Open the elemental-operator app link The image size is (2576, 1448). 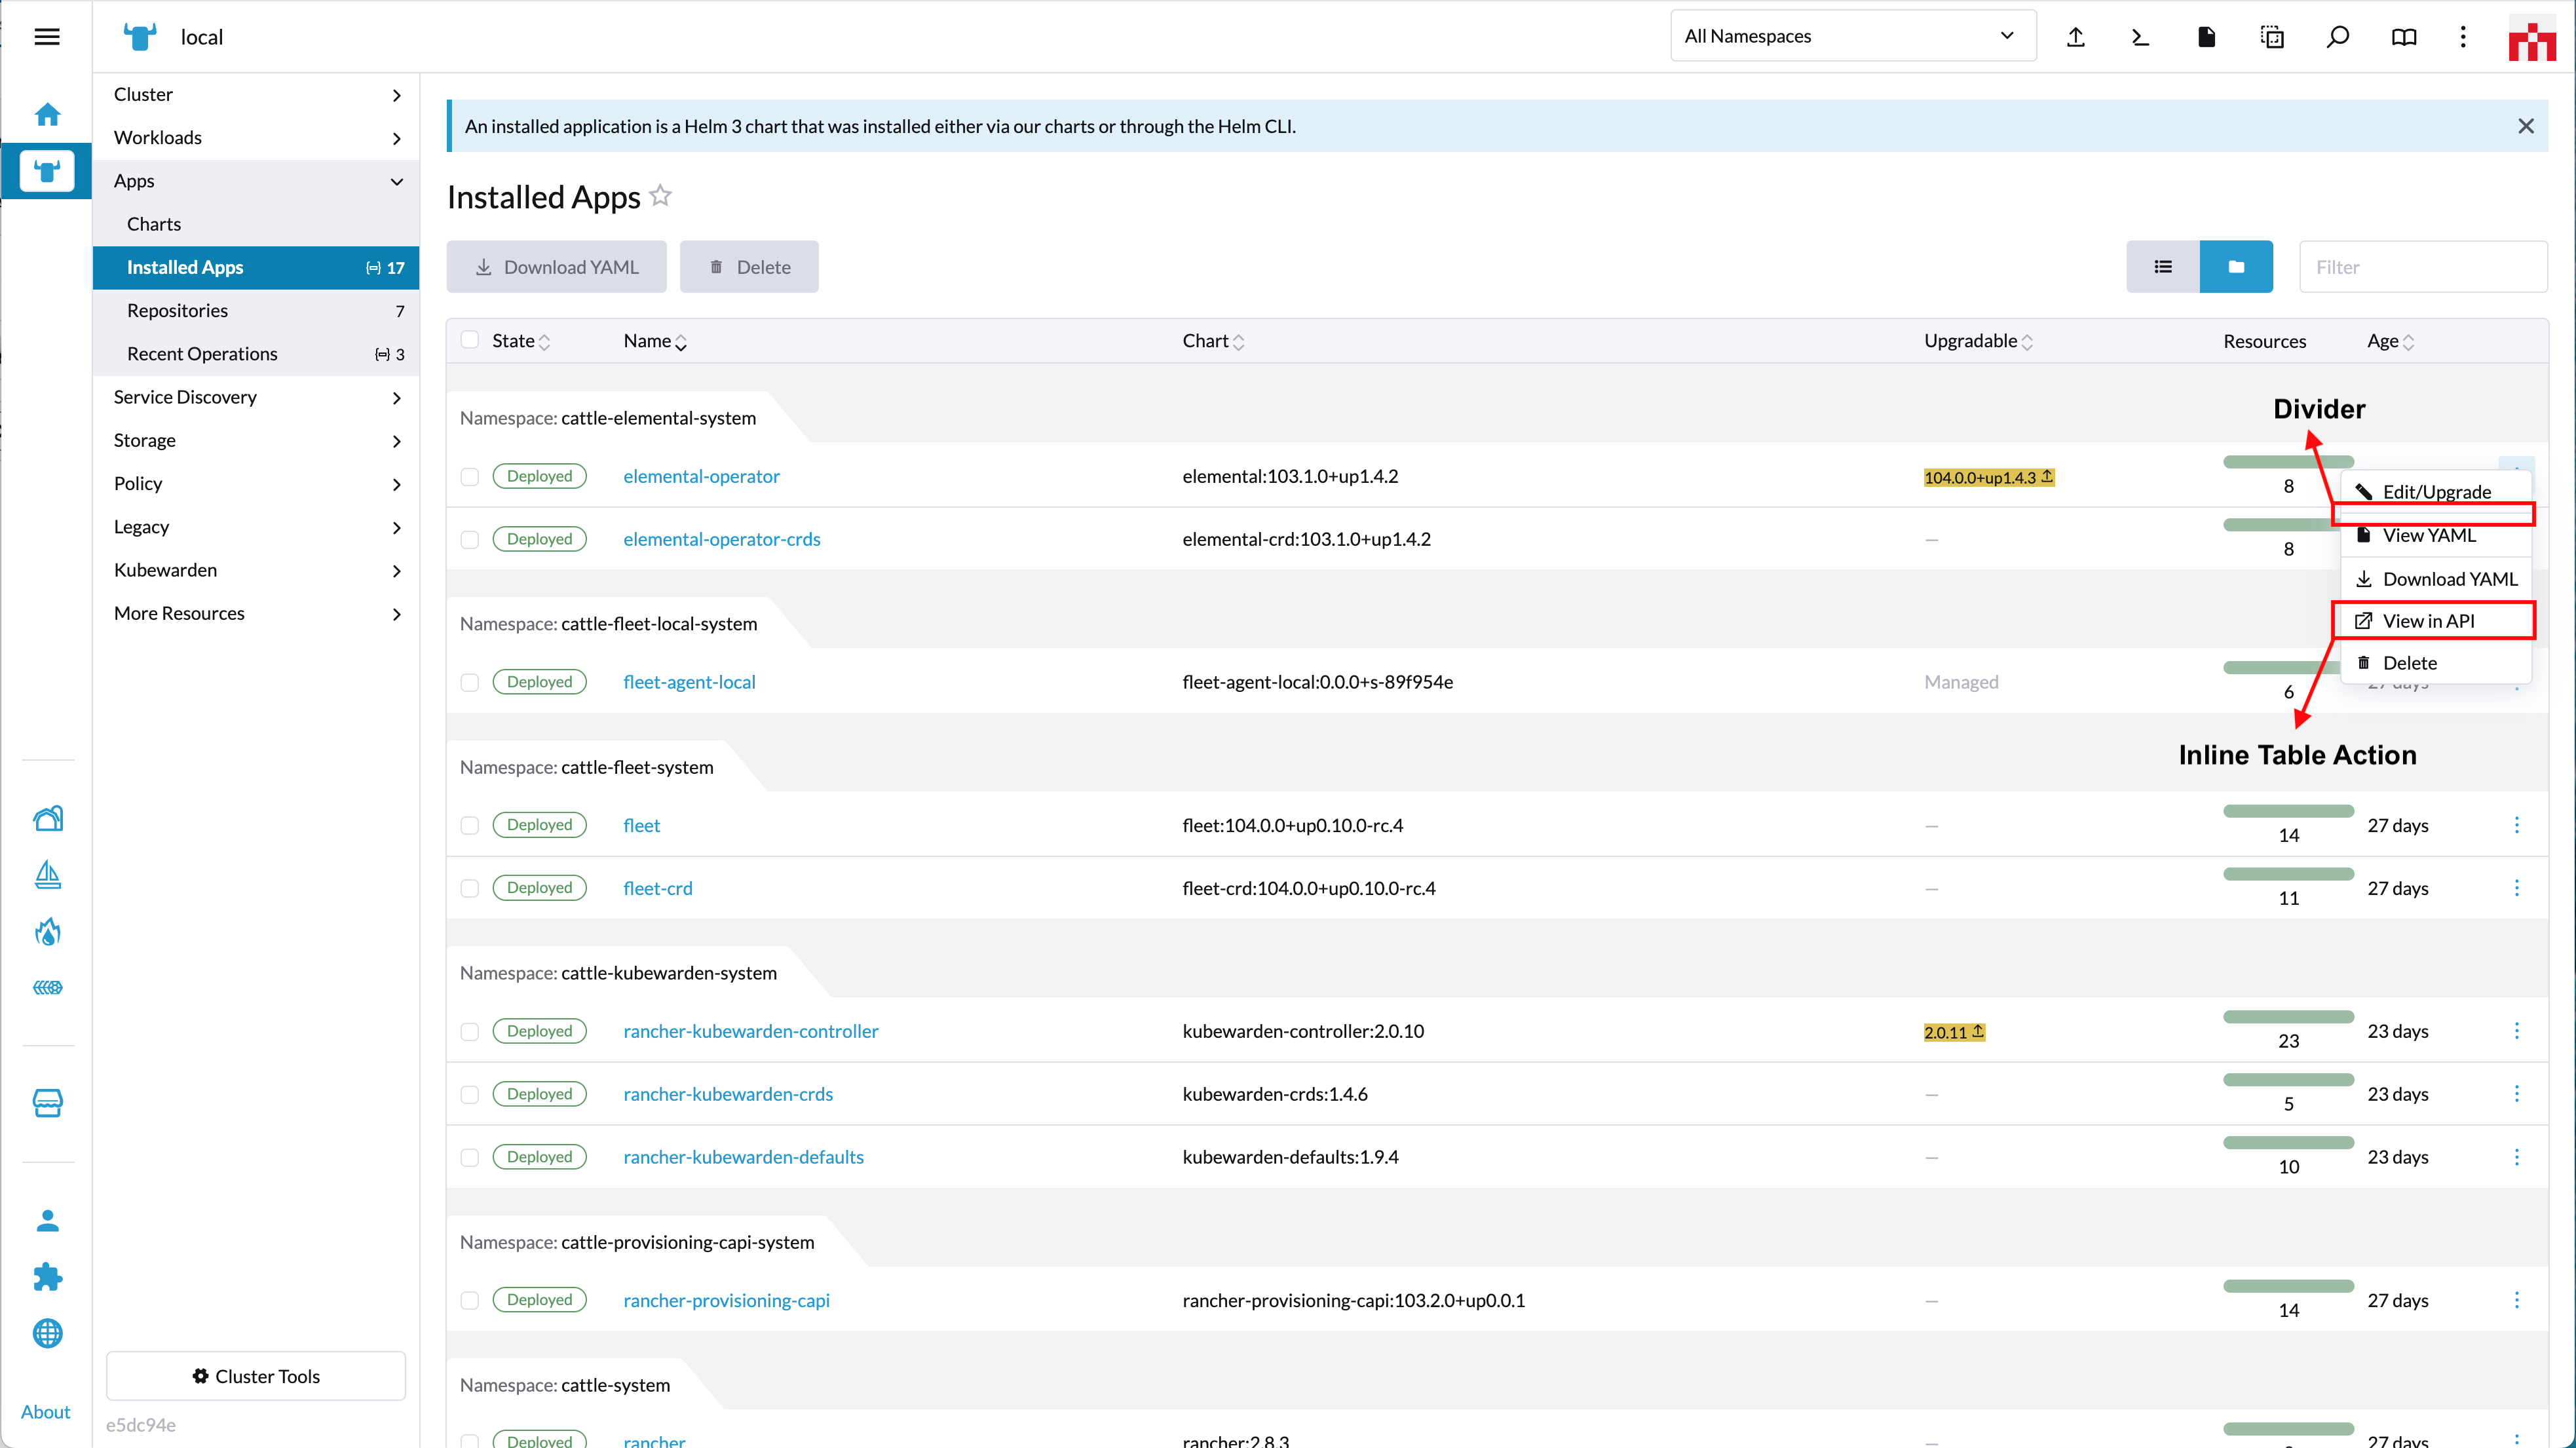701,476
